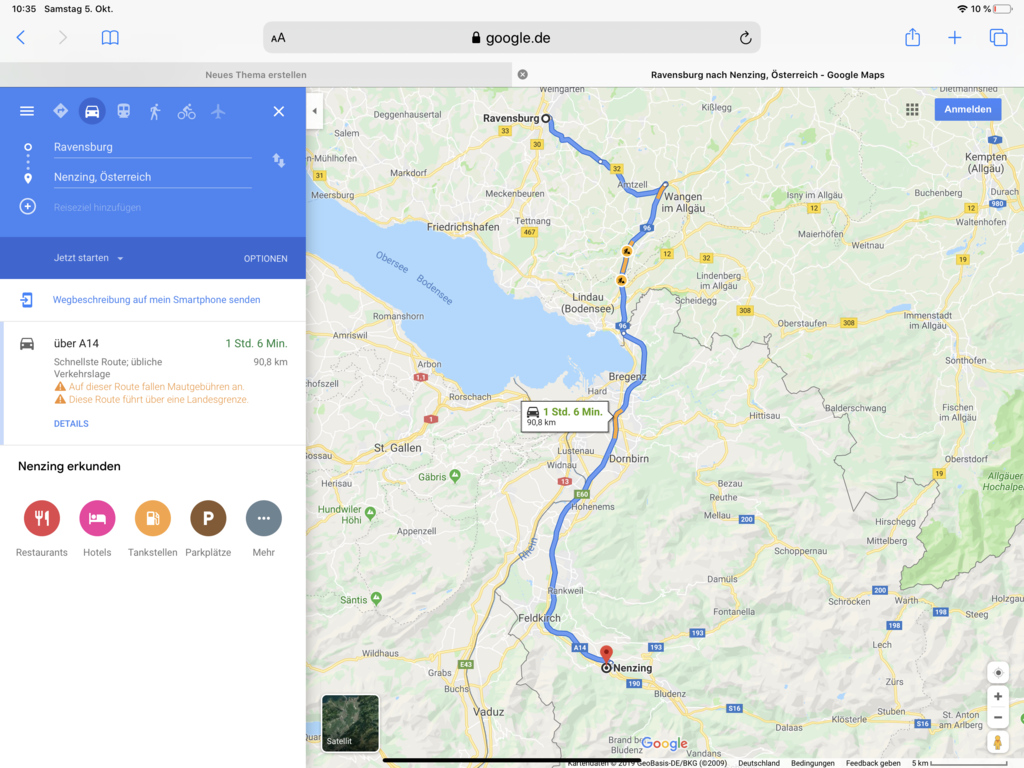Swap start and destination with reverse arrows
This screenshot has height=768, width=1024.
tap(279, 160)
